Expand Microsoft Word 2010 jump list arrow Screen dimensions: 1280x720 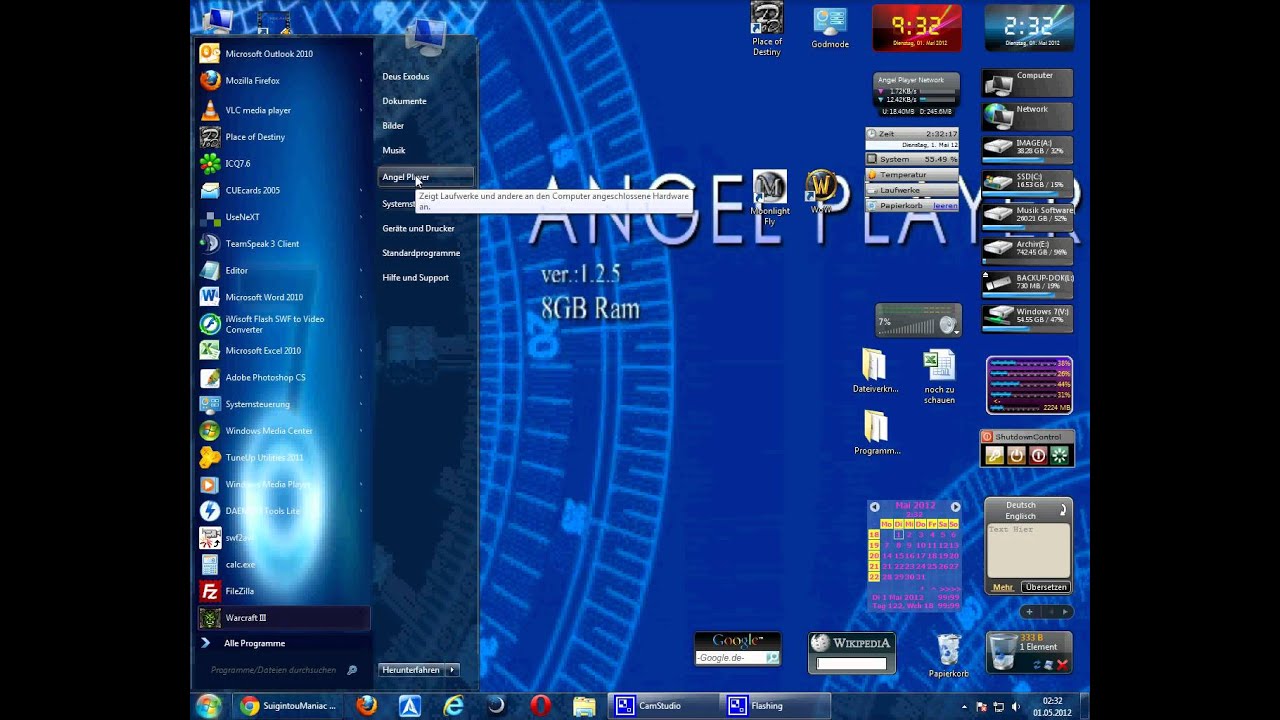pos(361,297)
